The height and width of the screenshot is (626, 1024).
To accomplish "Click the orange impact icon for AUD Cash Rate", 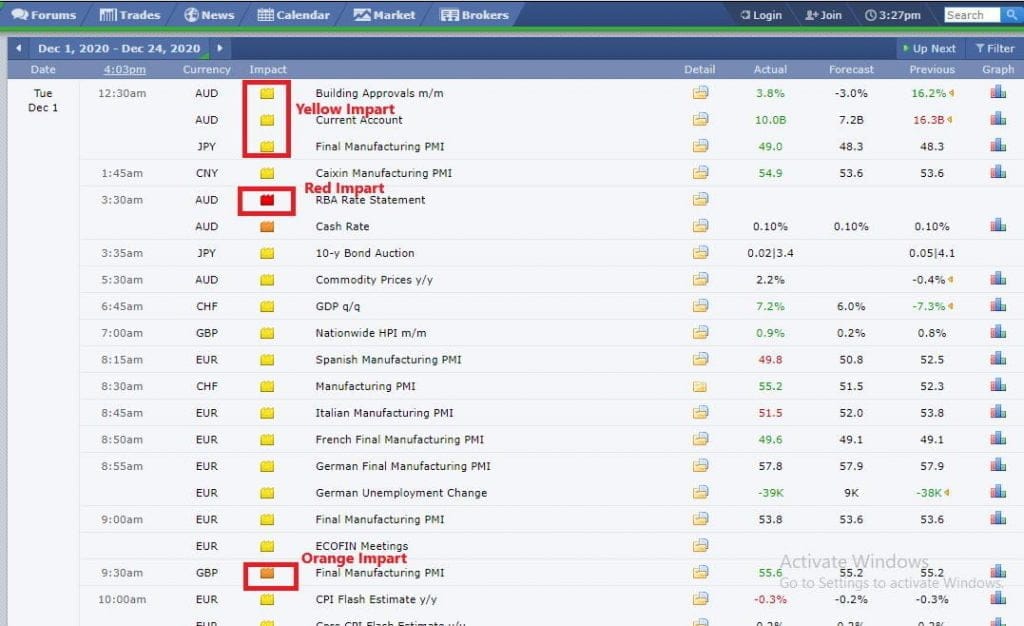I will click(x=266, y=226).
